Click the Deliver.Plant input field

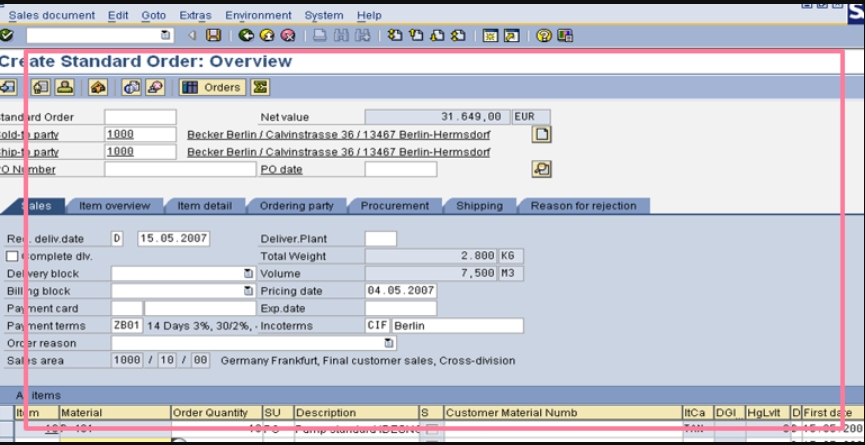click(380, 239)
